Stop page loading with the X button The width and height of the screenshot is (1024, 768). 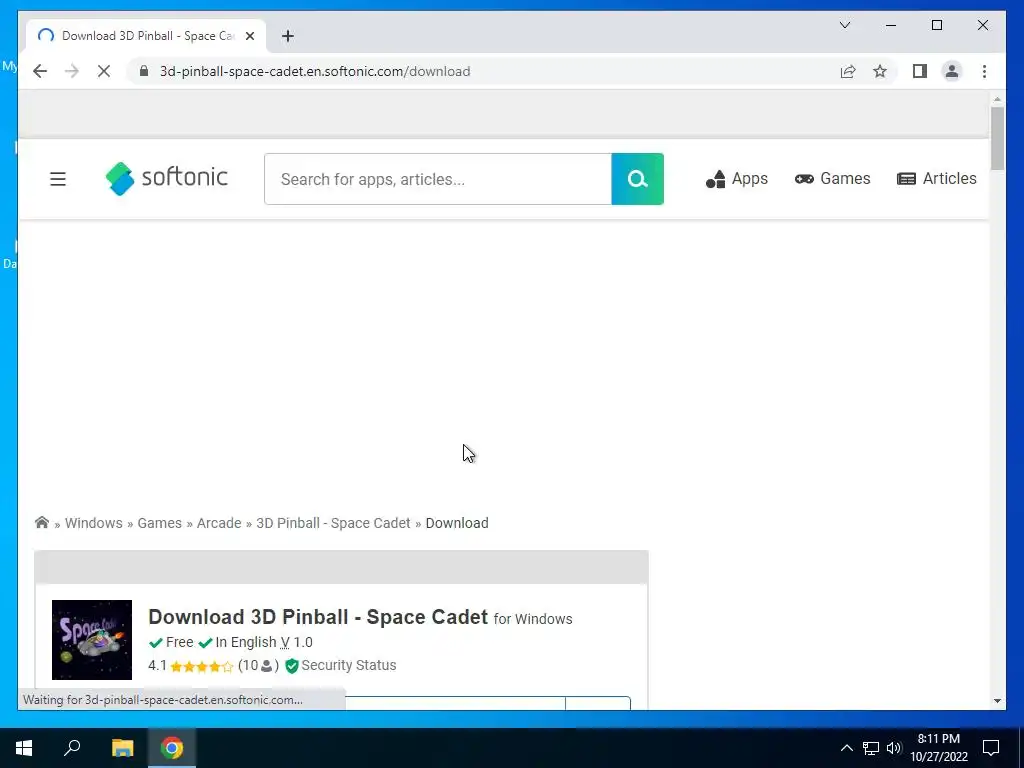point(104,71)
